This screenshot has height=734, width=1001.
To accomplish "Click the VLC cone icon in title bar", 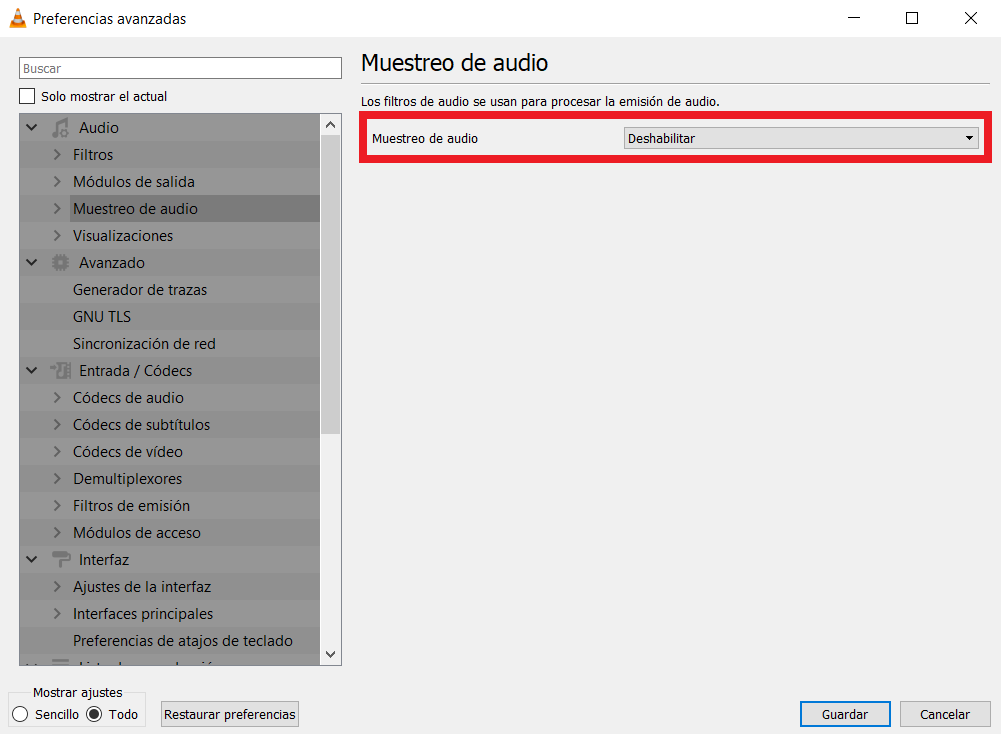I will [x=18, y=19].
